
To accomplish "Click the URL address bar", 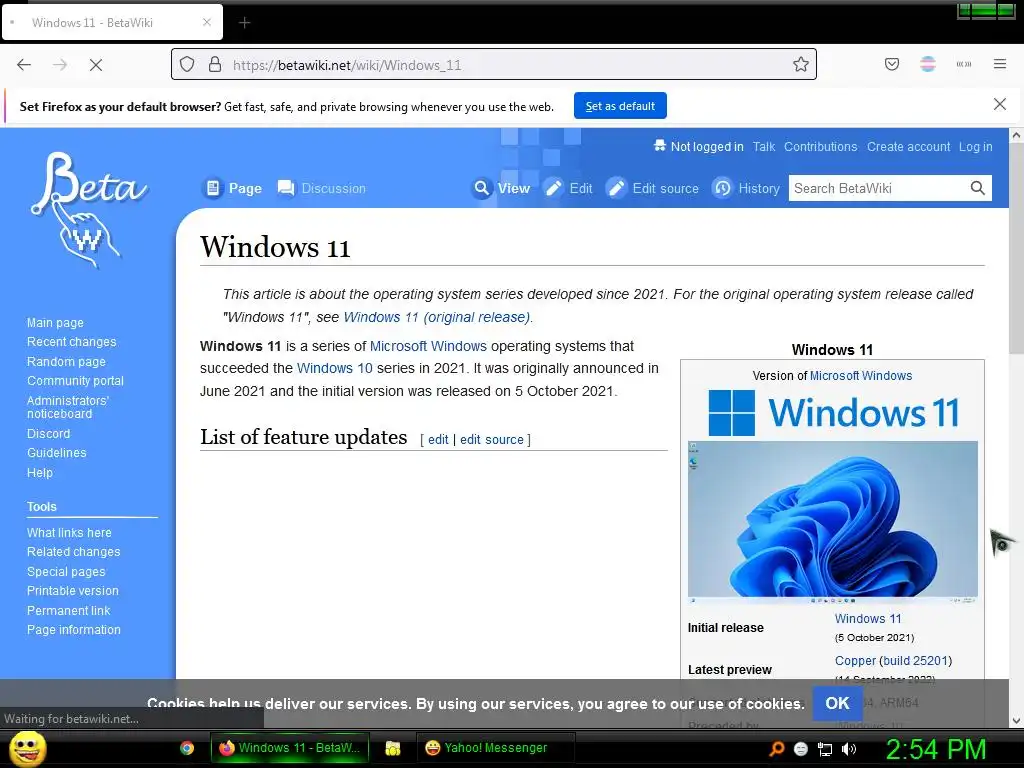I will (x=494, y=64).
